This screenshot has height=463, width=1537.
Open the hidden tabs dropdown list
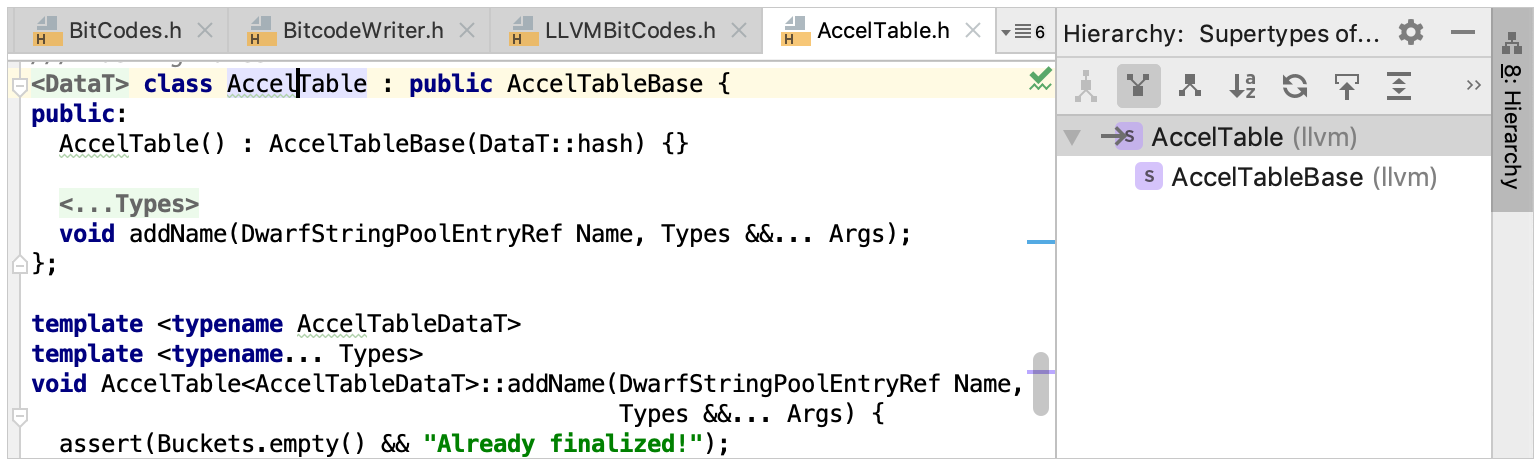(1023, 32)
